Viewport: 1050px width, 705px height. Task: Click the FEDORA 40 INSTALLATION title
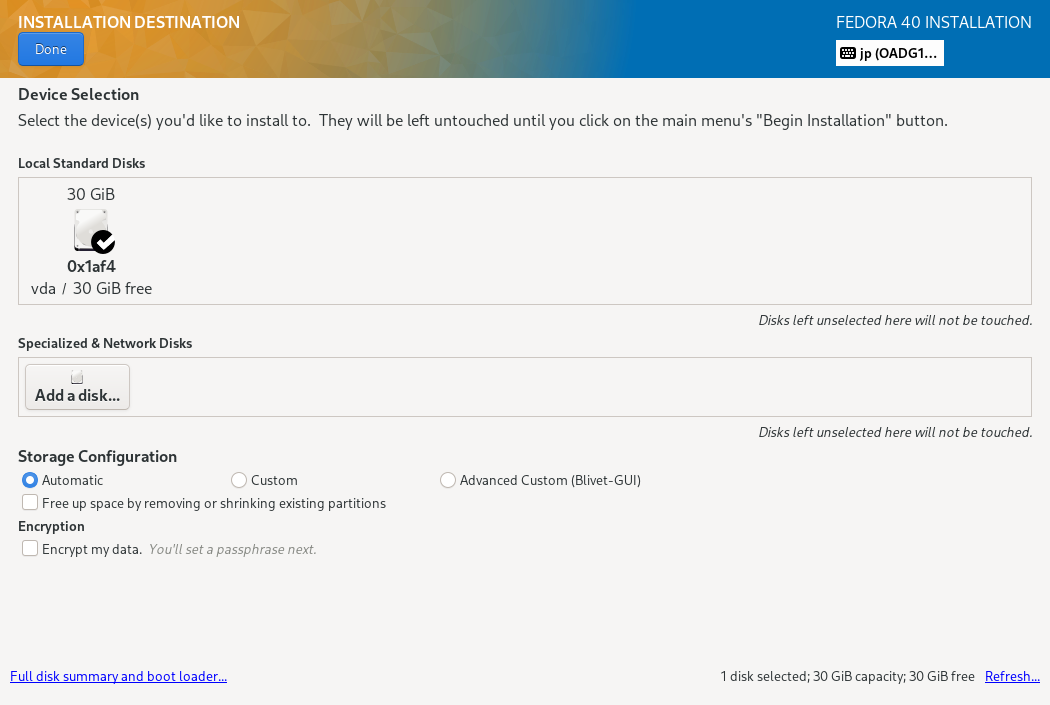933,22
